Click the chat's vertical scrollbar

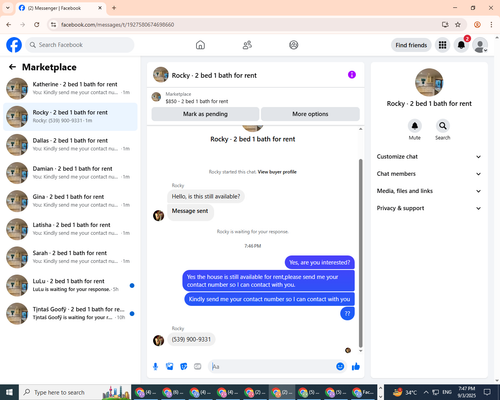(360, 253)
